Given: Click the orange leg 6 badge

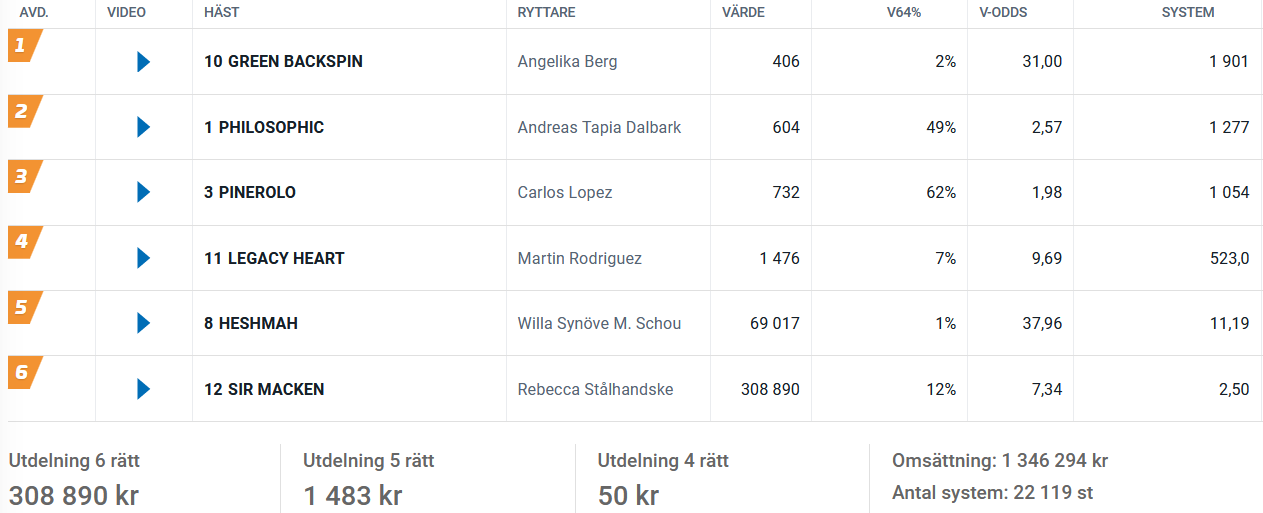Looking at the screenshot, I should (x=24, y=373).
